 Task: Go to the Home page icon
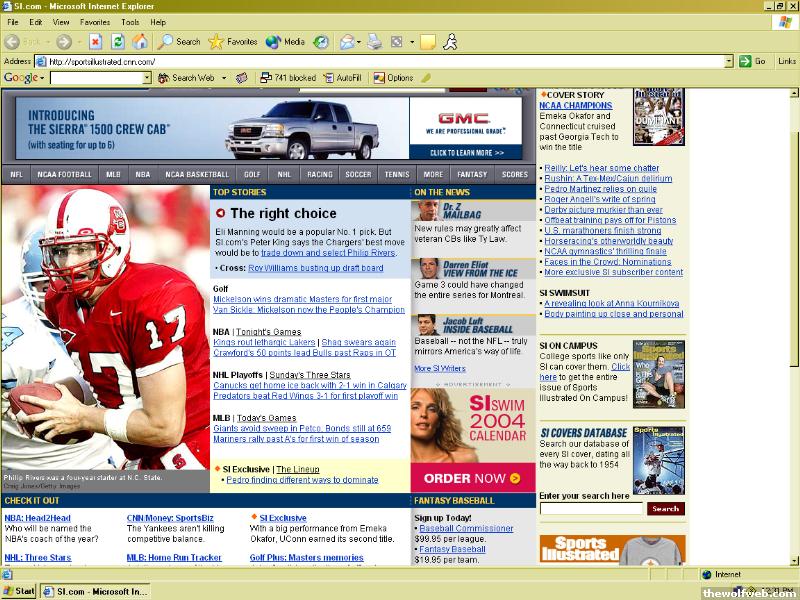click(x=139, y=42)
